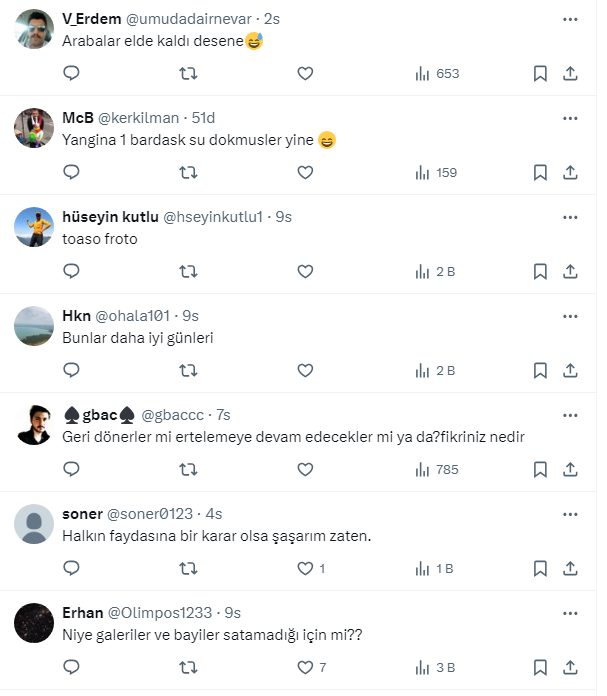Reply to gbac's tweet
This screenshot has width=607, height=696.
71,469
